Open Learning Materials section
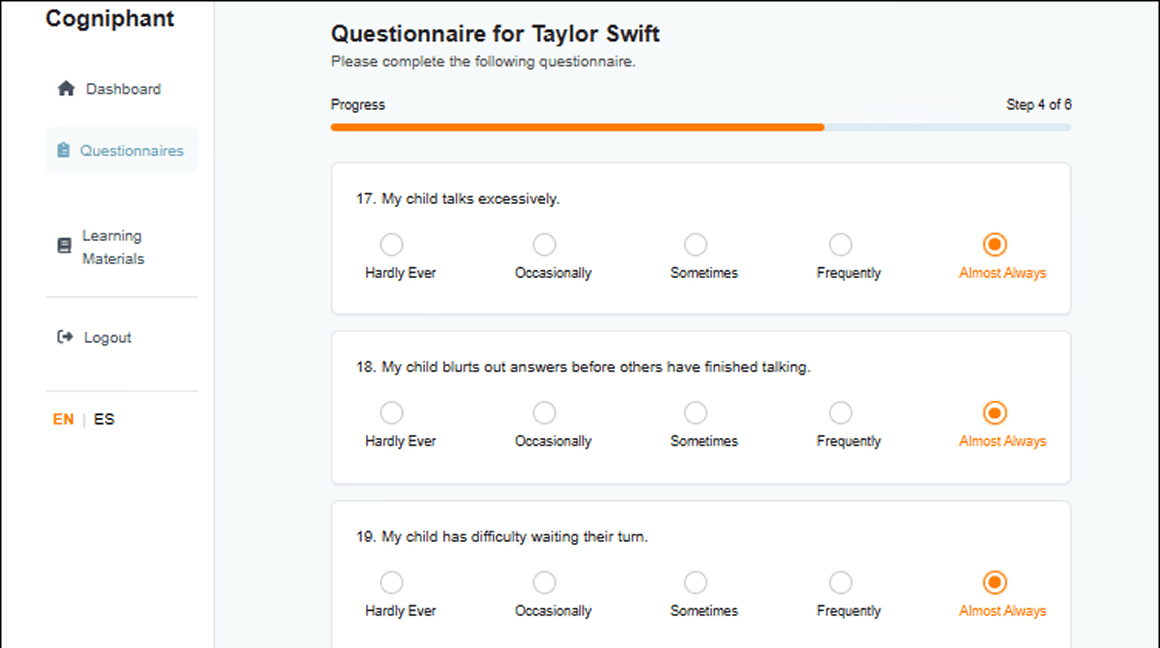This screenshot has height=648, width=1160. click(112, 247)
